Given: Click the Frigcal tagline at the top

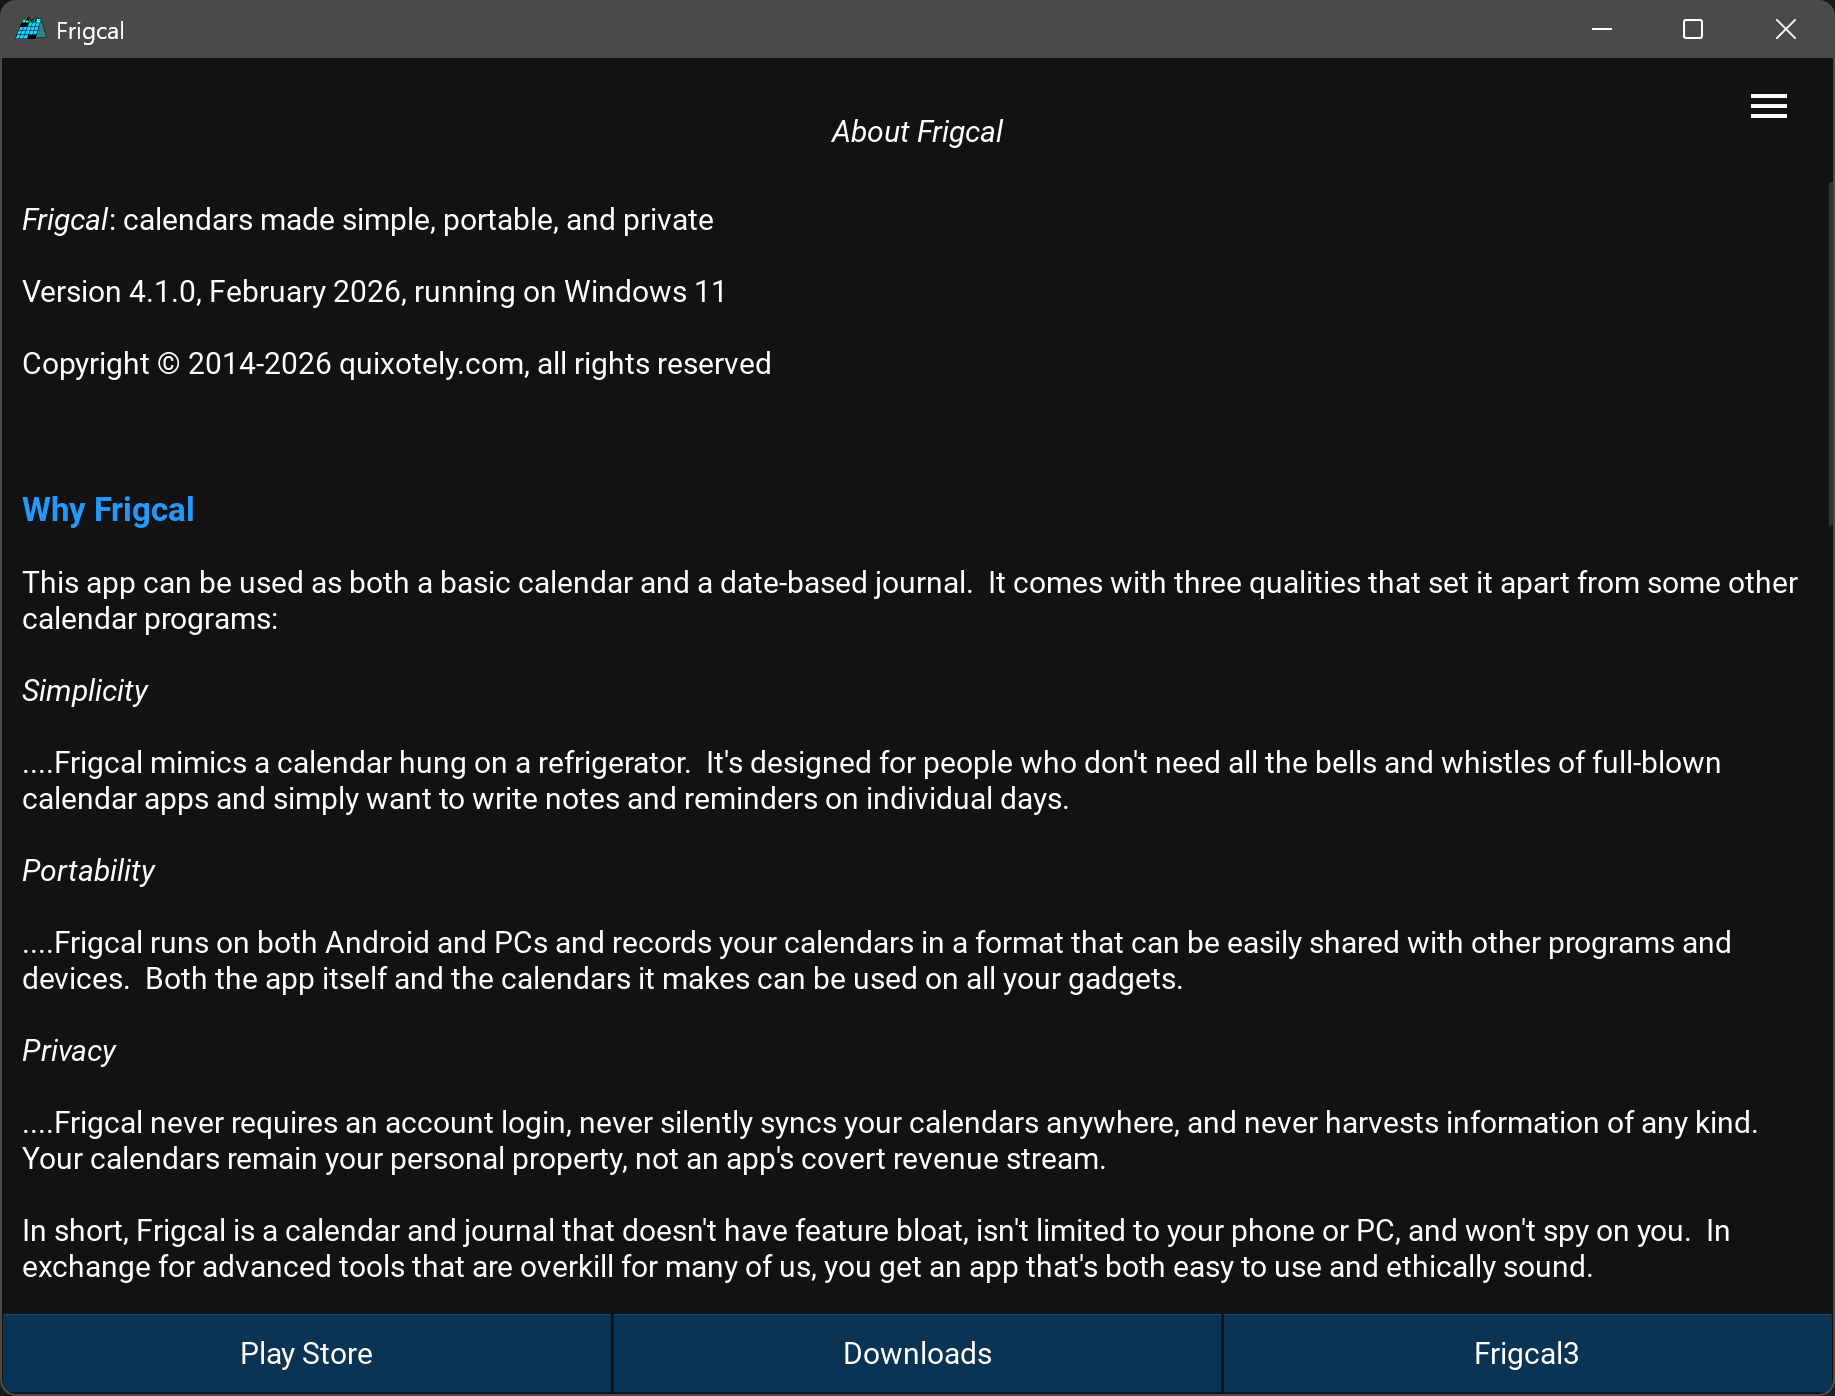Looking at the screenshot, I should pyautogui.click(x=368, y=220).
